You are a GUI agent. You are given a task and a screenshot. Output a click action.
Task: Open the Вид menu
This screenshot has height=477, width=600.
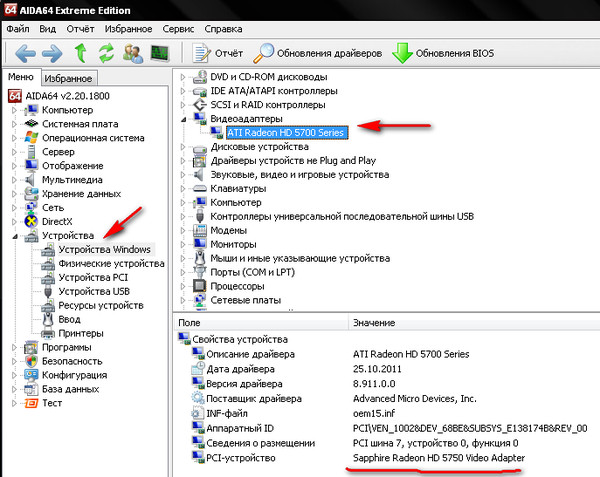click(47, 29)
